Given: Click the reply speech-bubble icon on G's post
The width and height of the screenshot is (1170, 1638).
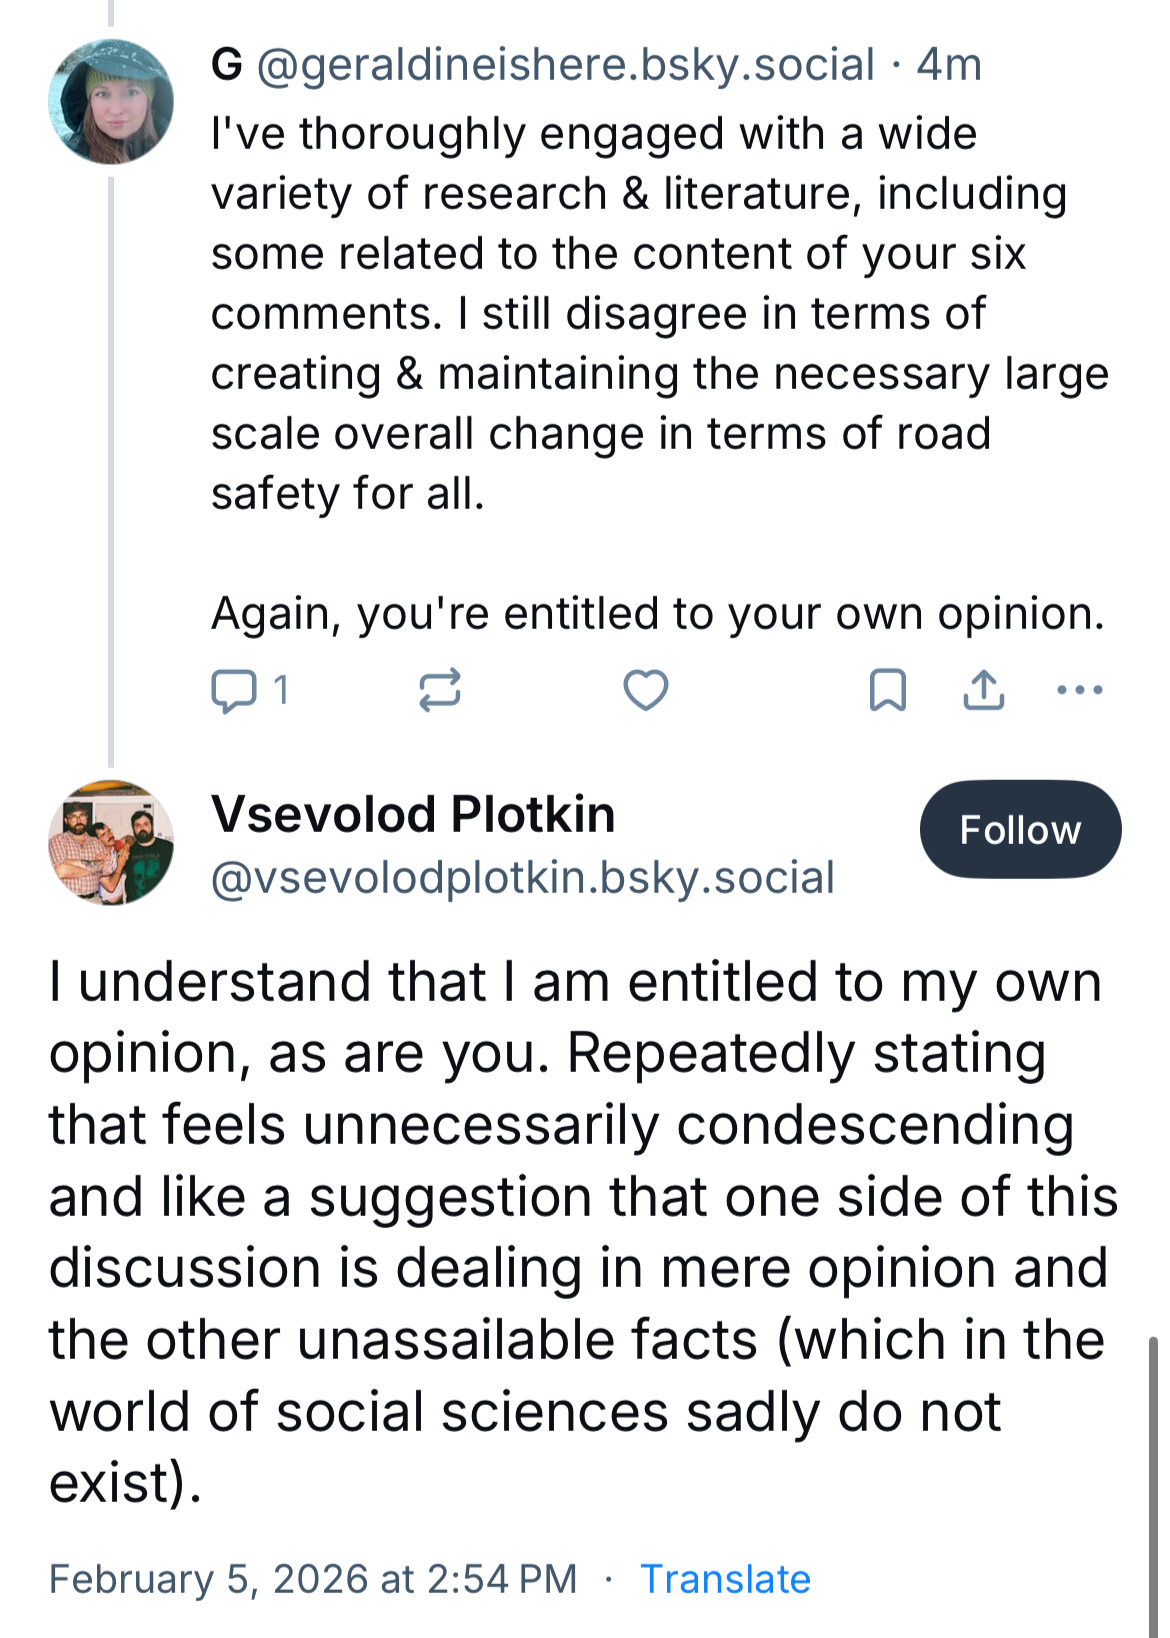Looking at the screenshot, I should tap(234, 691).
